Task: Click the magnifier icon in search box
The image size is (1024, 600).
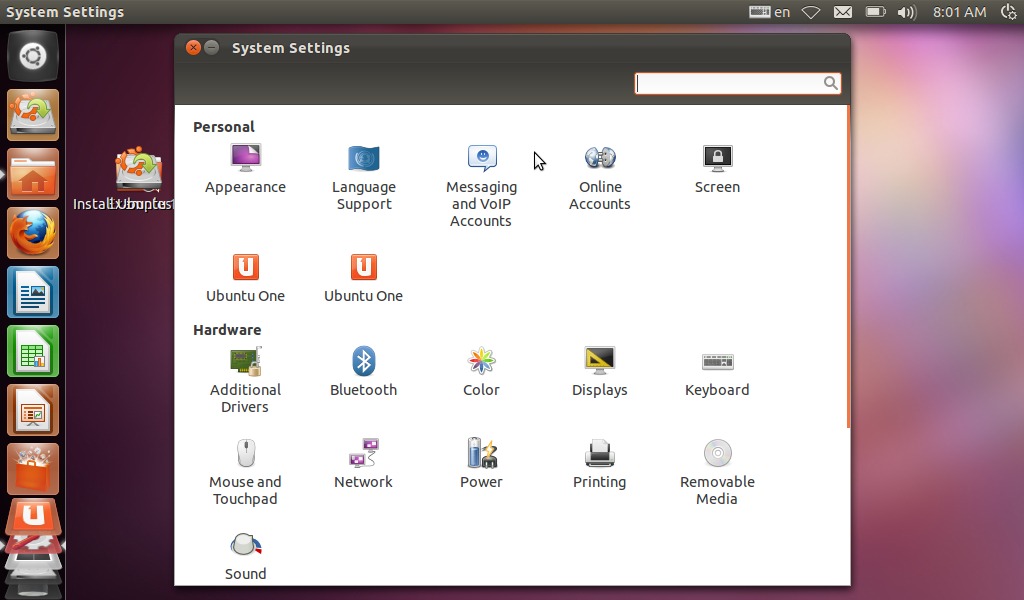Action: click(830, 83)
